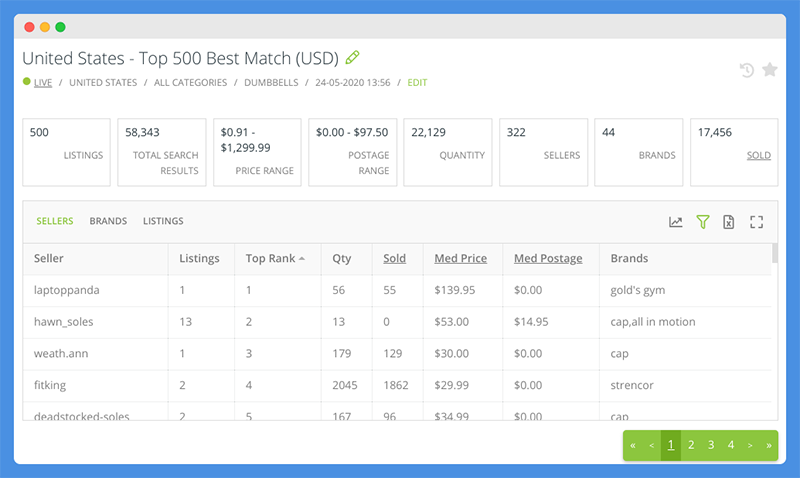800x478 pixels.
Task: Click seller name laptoppanda
Action: click(x=66, y=290)
